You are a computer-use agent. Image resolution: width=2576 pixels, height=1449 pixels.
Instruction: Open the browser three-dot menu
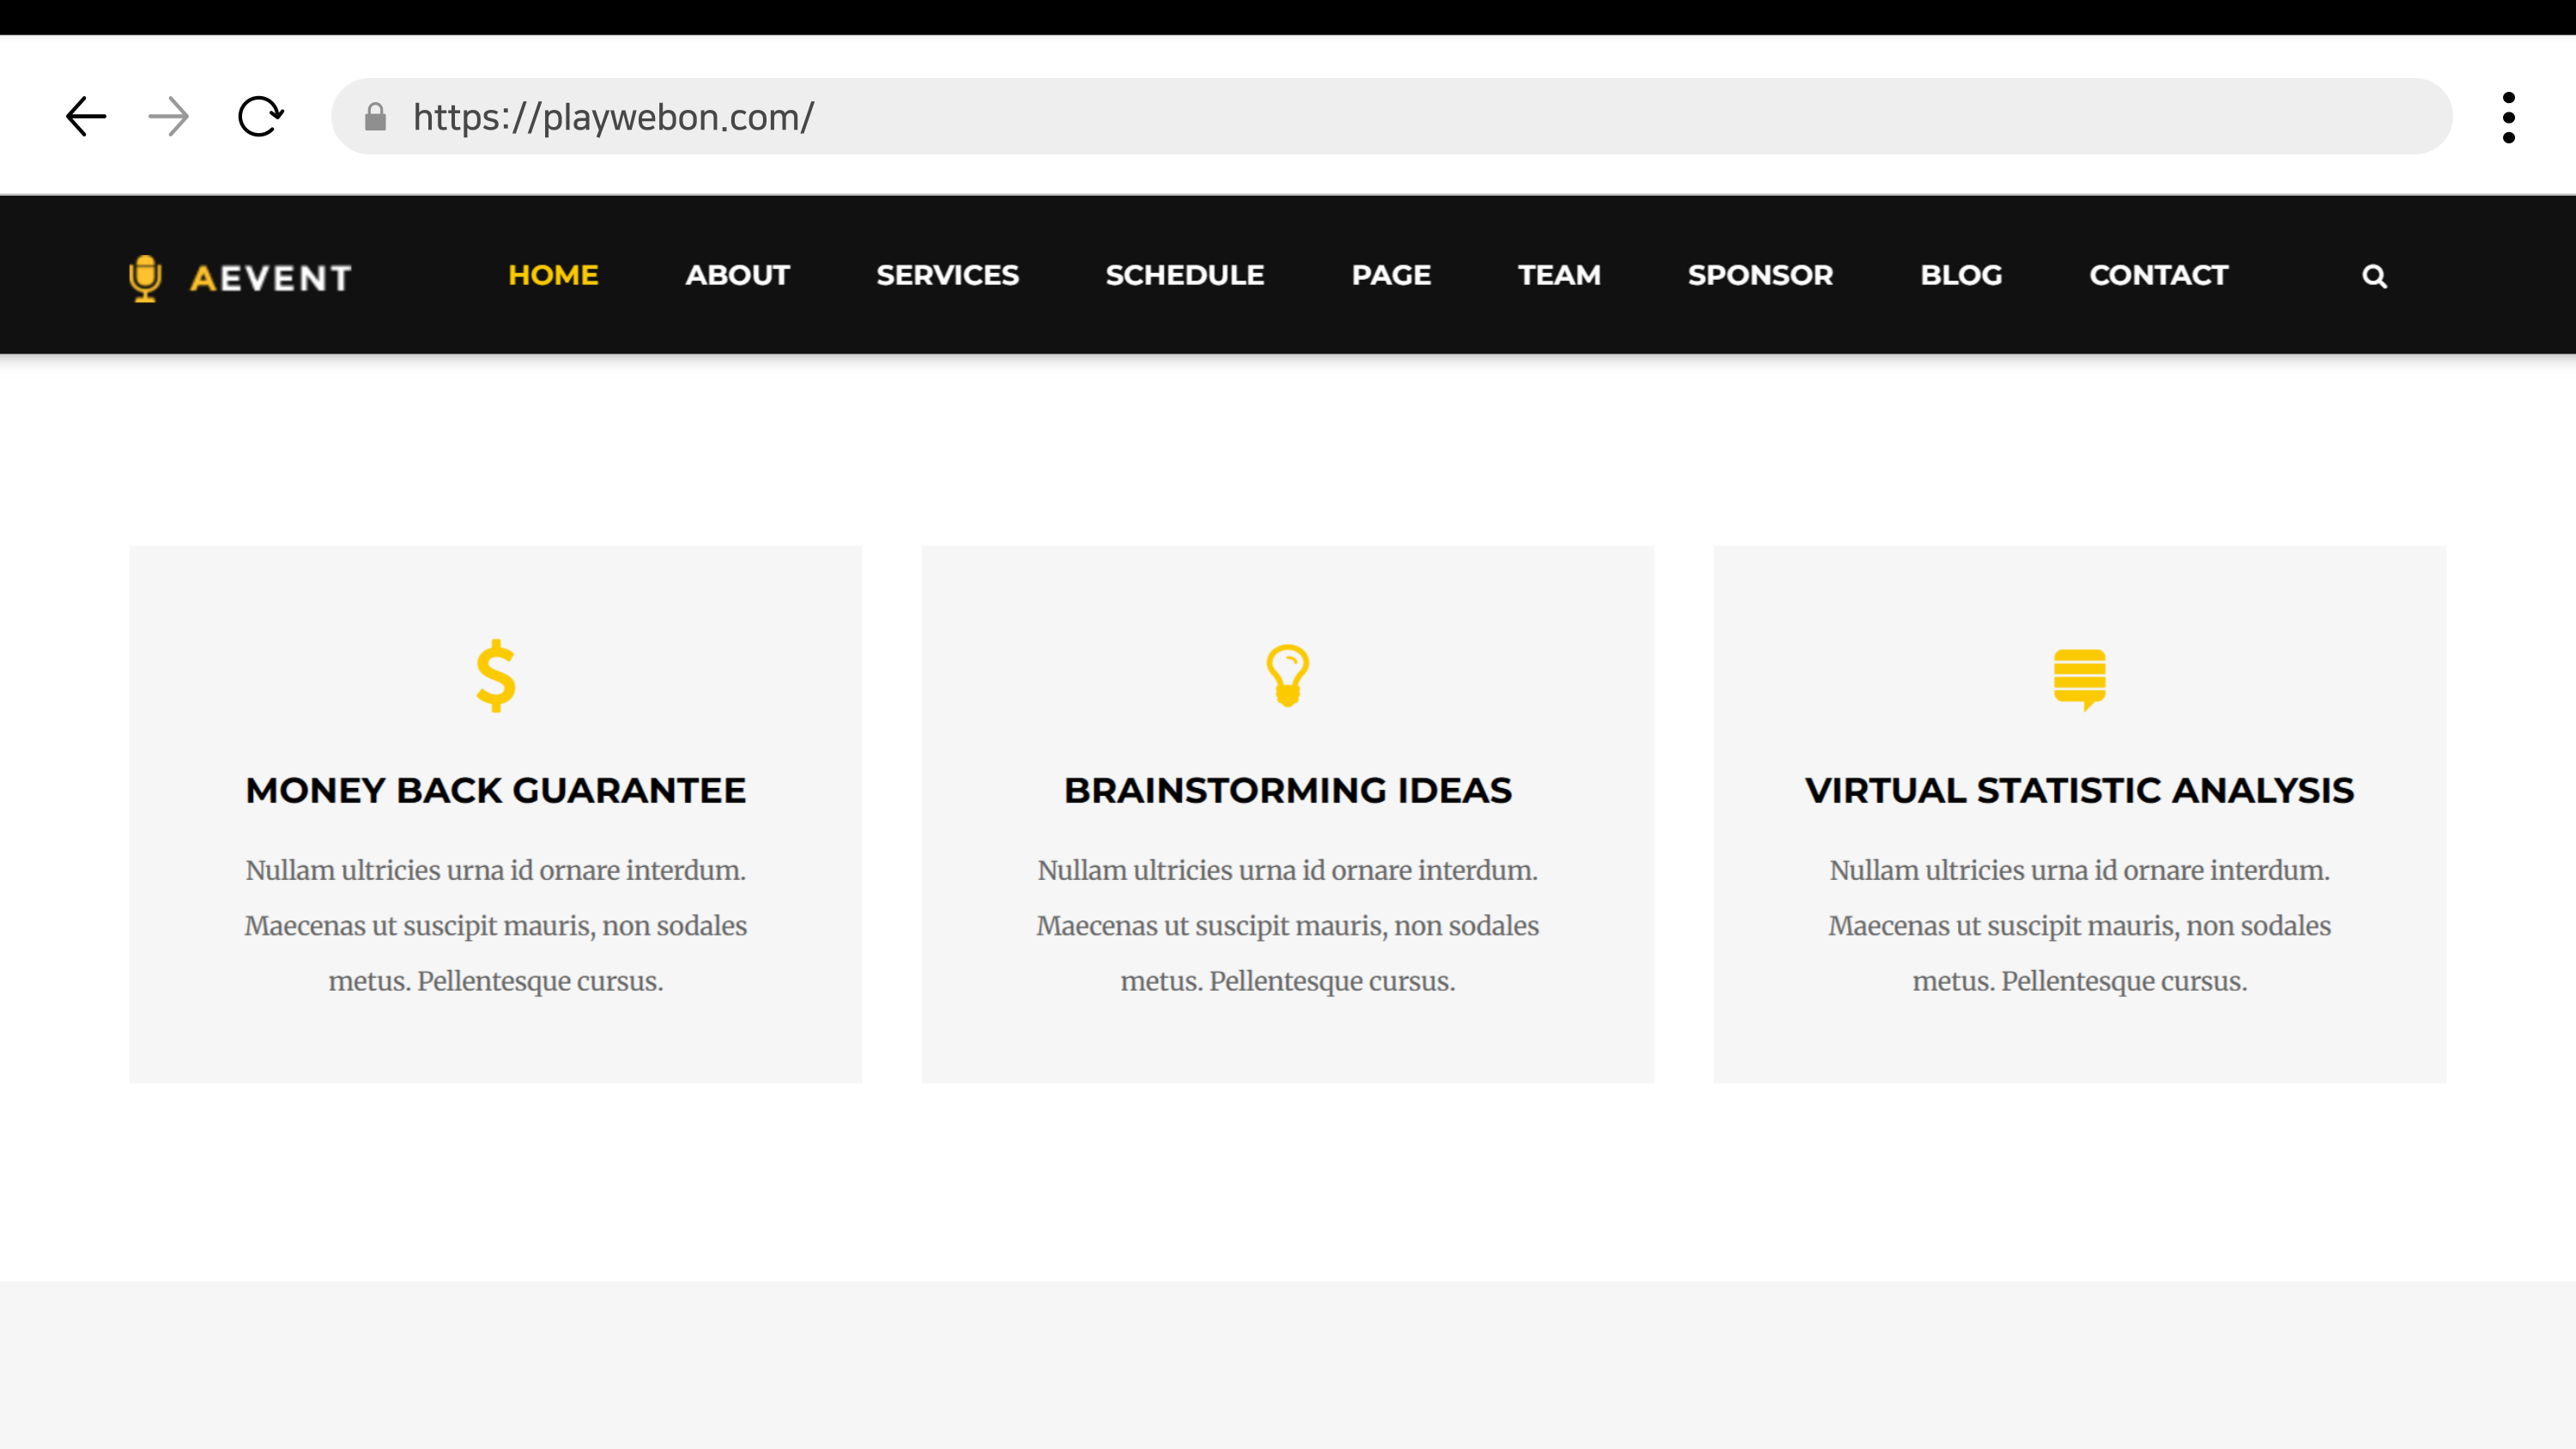click(x=2508, y=118)
